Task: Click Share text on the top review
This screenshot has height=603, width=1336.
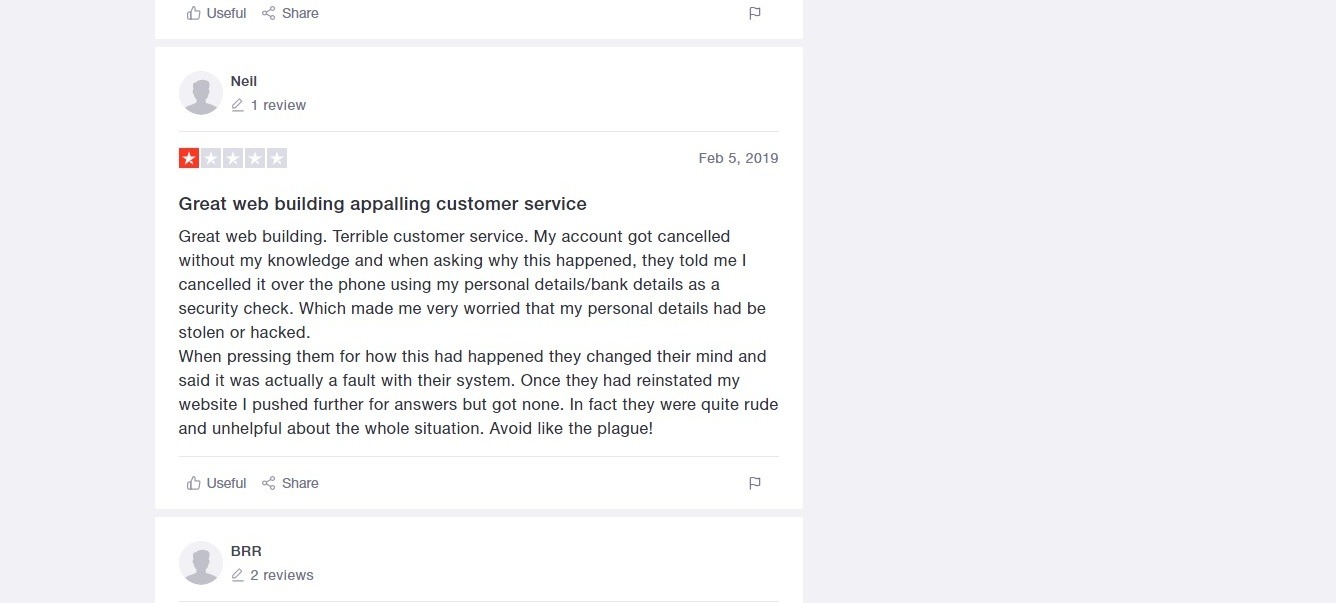Action: point(300,13)
